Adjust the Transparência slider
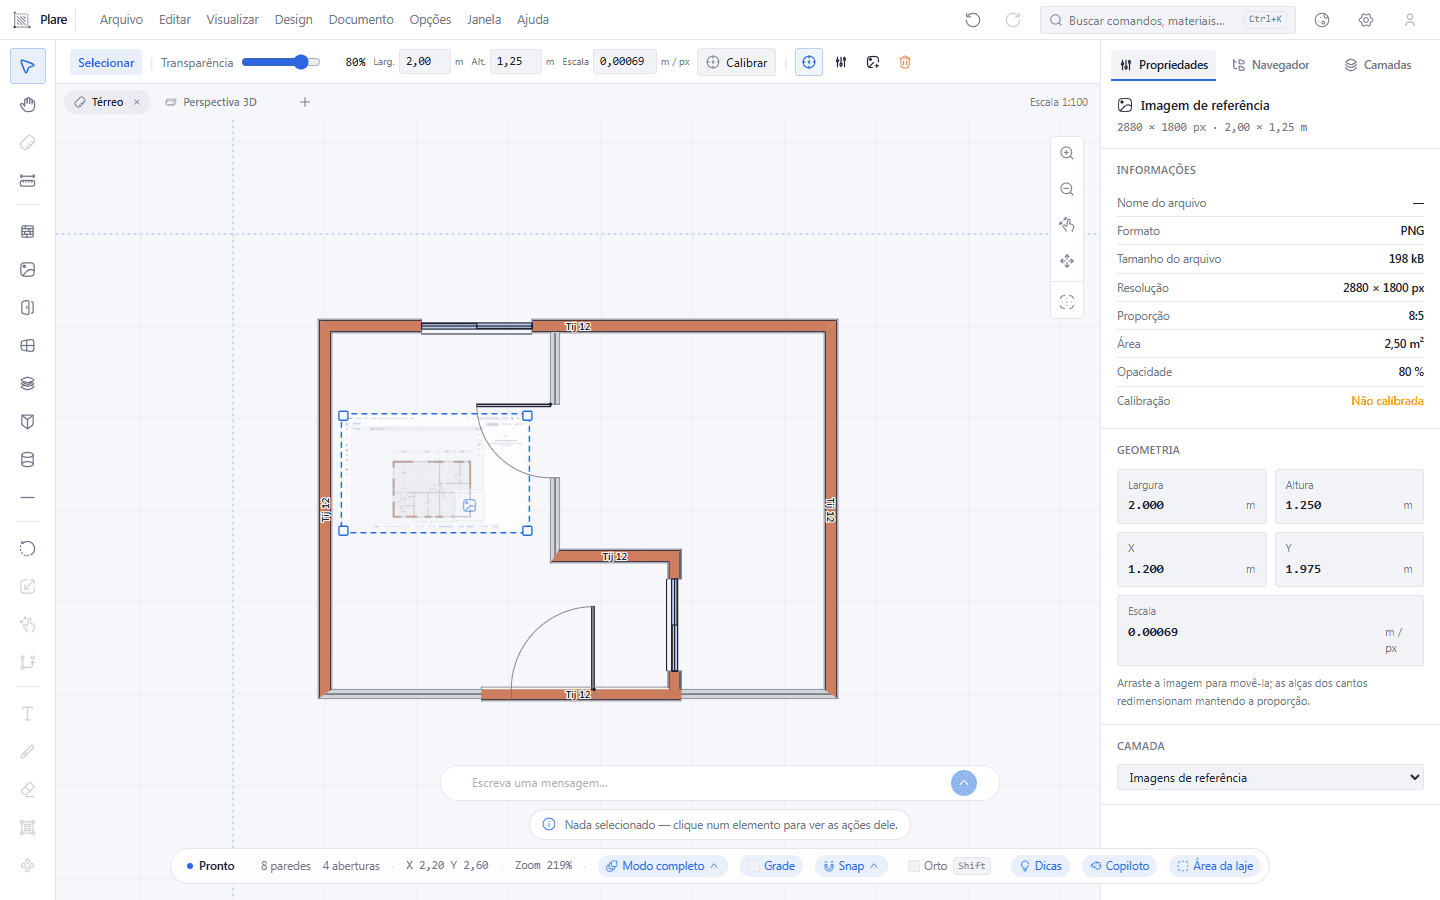This screenshot has height=900, width=1440. [x=281, y=62]
